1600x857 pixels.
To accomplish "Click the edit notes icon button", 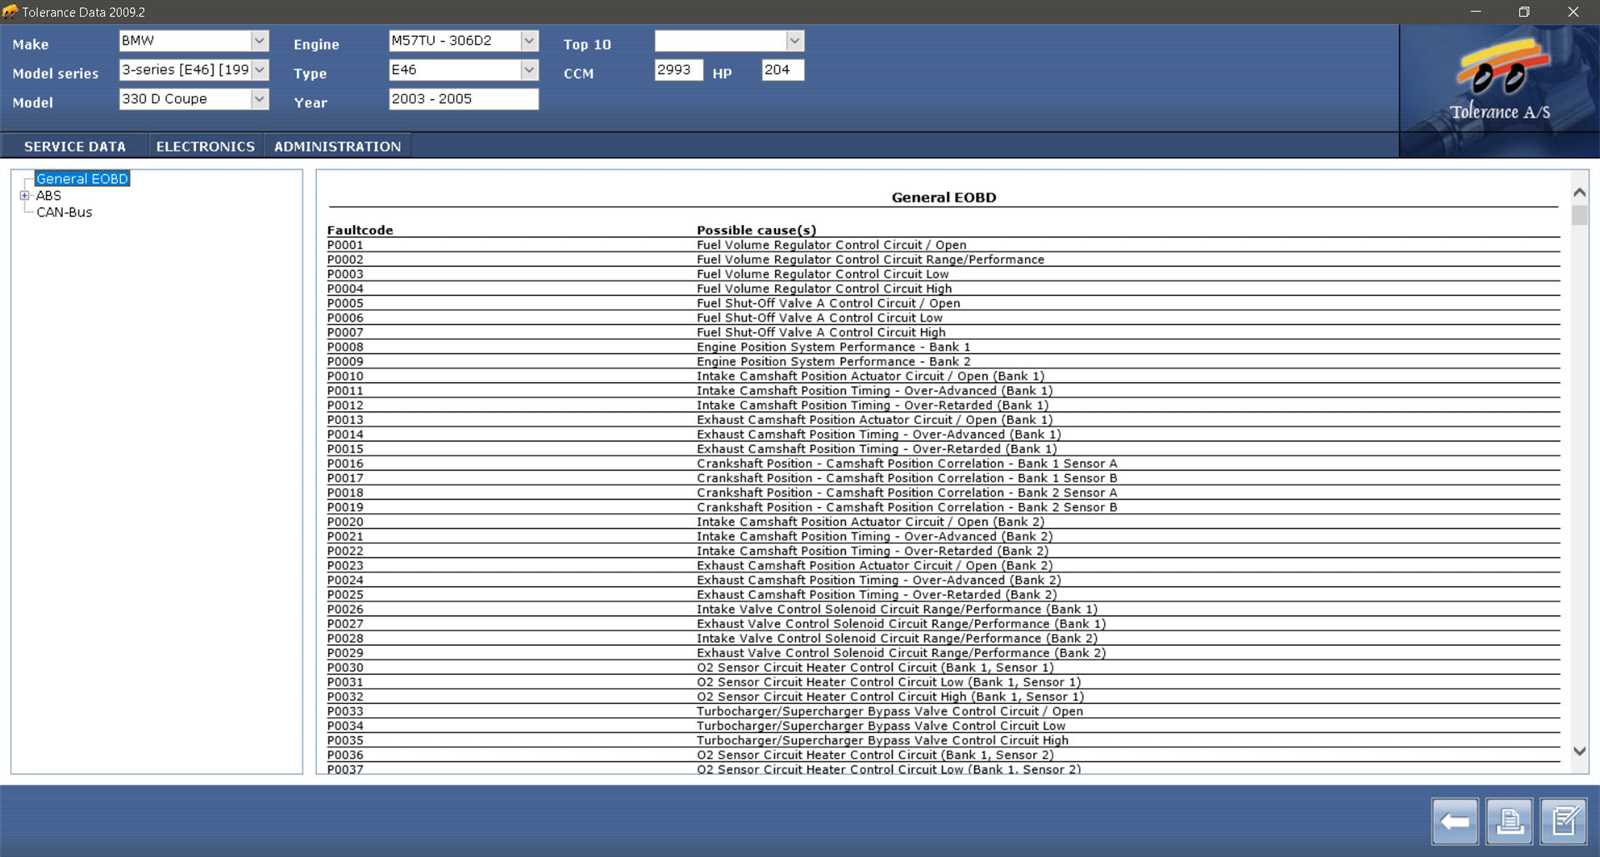I will point(1563,822).
